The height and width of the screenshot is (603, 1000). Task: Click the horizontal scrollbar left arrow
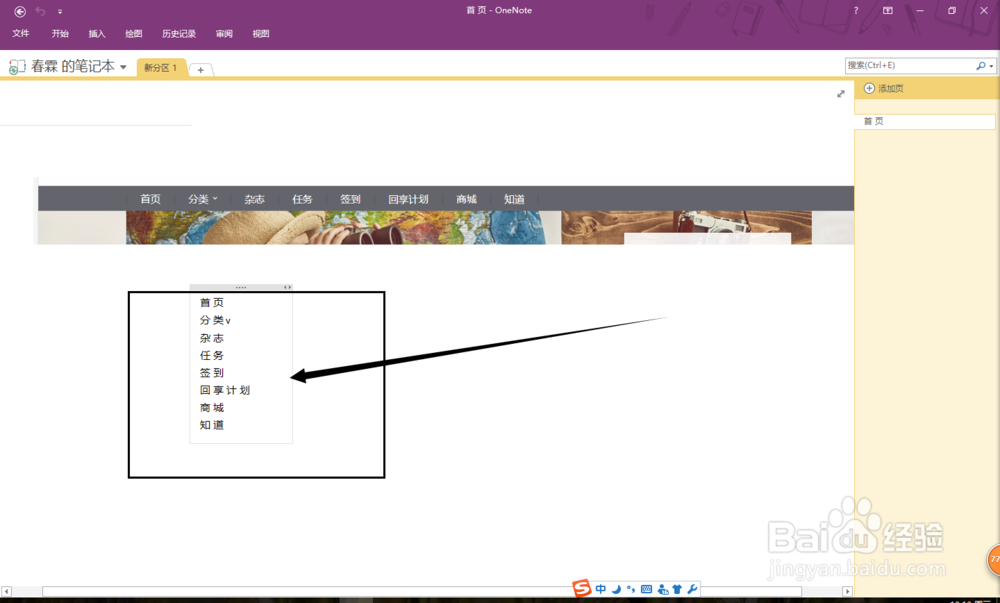click(6, 592)
